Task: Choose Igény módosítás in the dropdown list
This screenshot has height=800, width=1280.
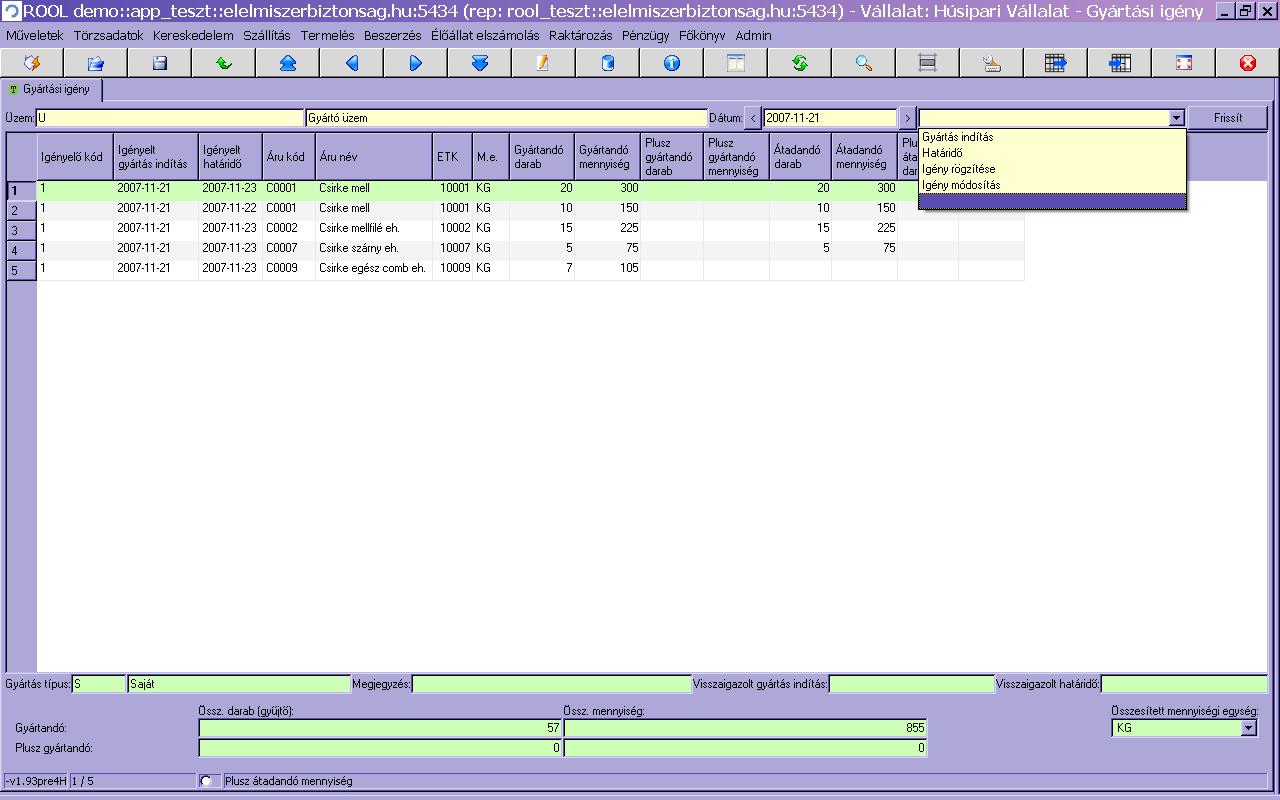Action: pyautogui.click(x=961, y=185)
